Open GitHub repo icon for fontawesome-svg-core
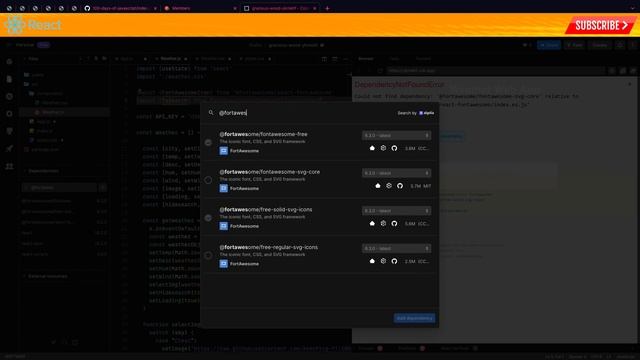Image resolution: width=640 pixels, height=360 pixels. point(400,186)
